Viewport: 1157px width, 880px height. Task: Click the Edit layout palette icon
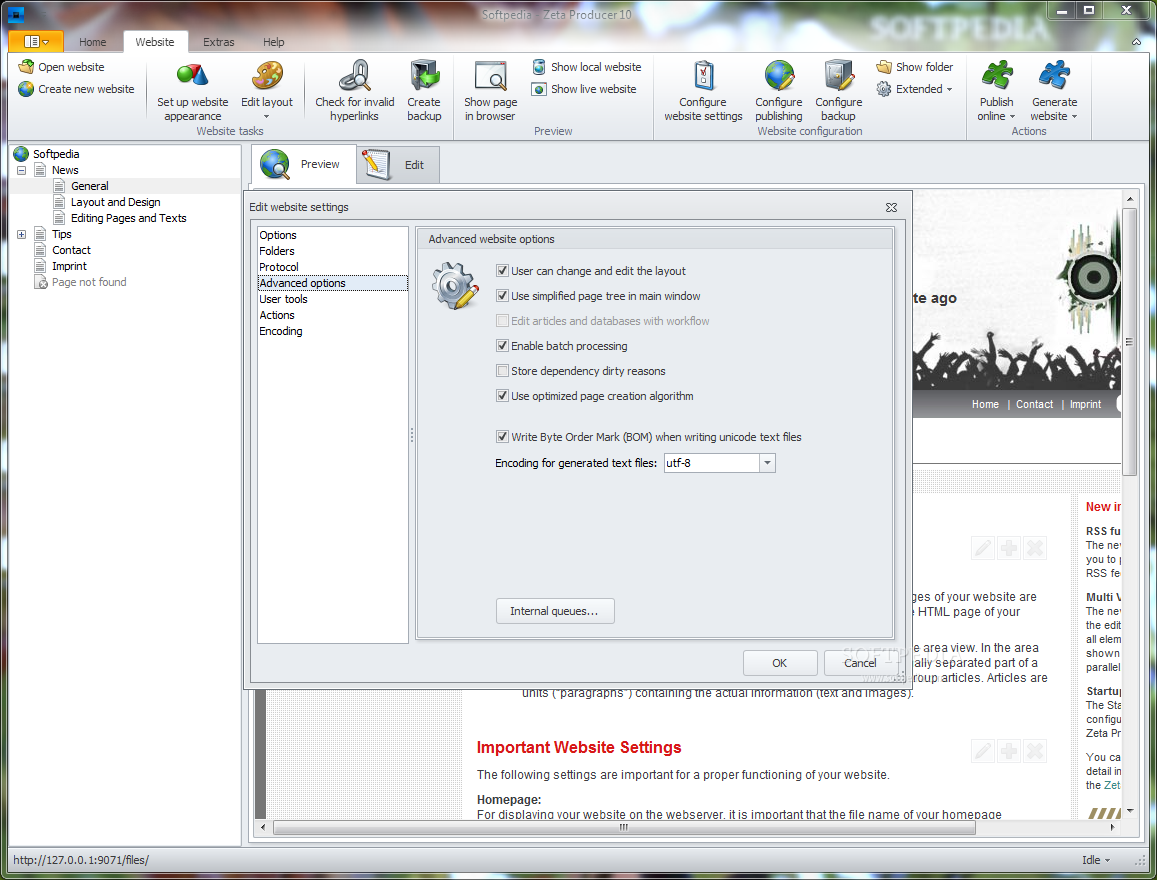[267, 75]
